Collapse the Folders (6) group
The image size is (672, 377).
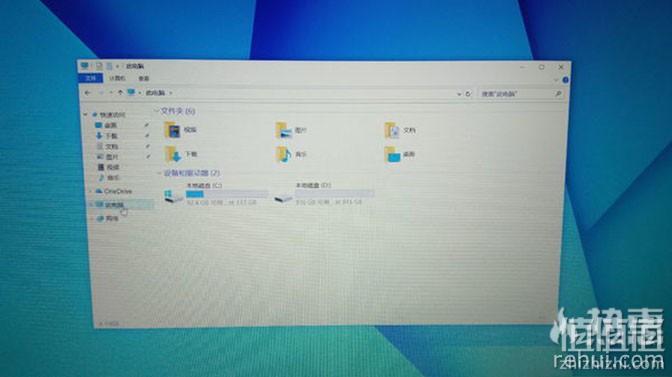click(156, 111)
